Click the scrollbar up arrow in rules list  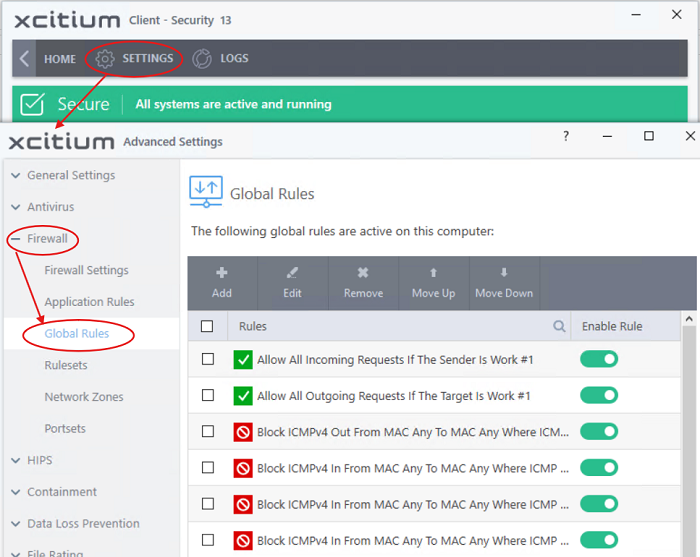click(689, 319)
